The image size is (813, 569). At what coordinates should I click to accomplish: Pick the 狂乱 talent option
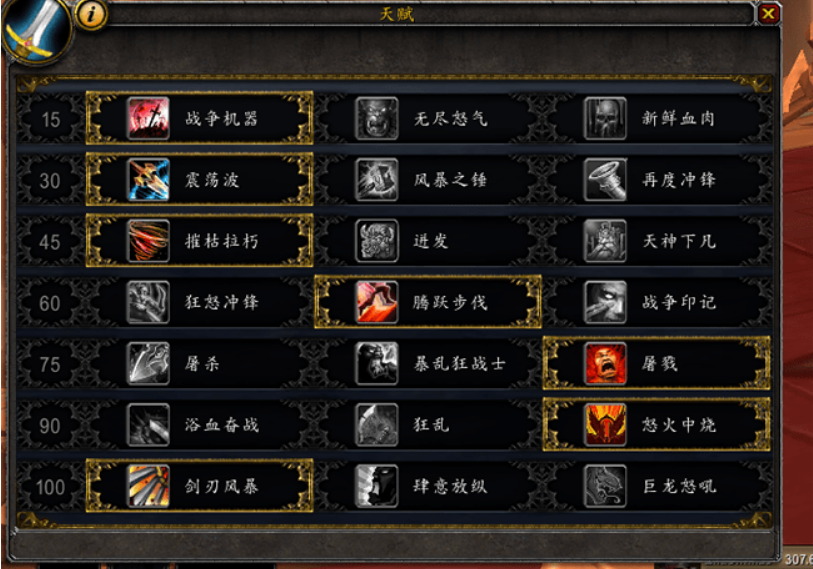[428, 425]
